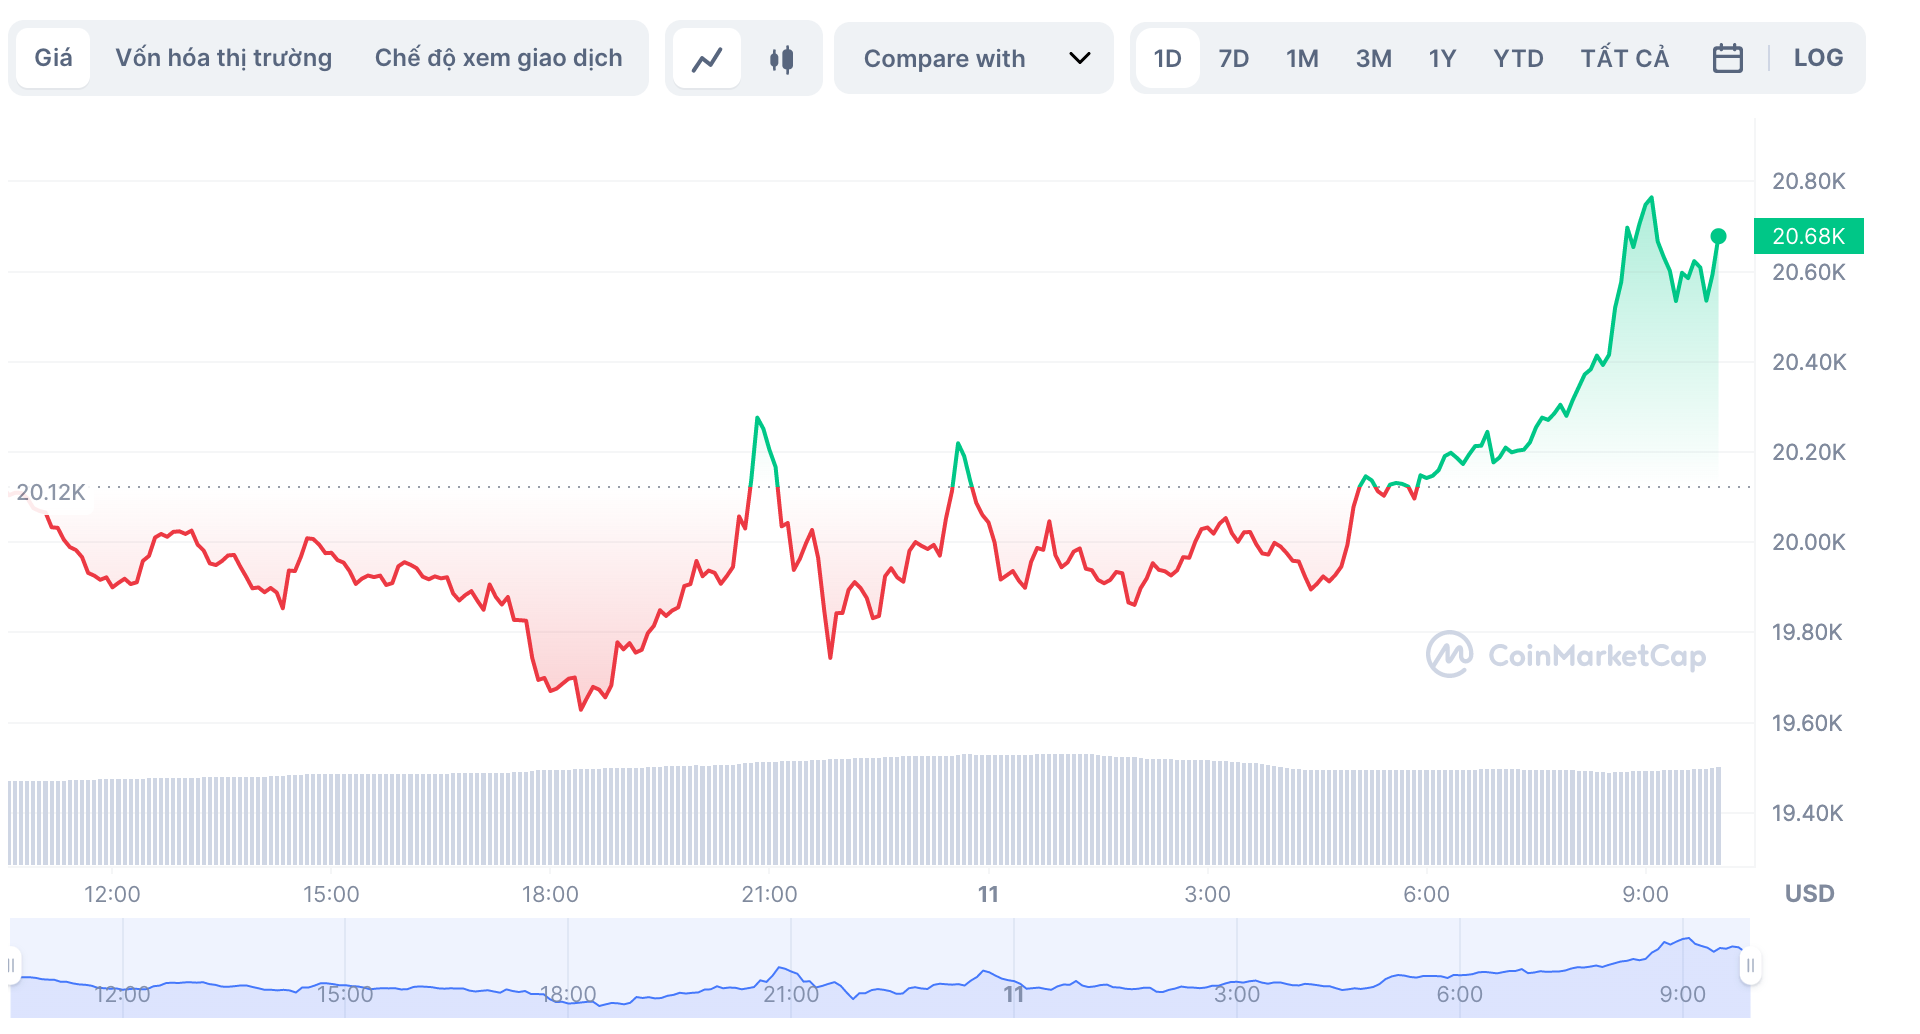Select the Giá tab
This screenshot has width=1920, height=1034.
(53, 58)
